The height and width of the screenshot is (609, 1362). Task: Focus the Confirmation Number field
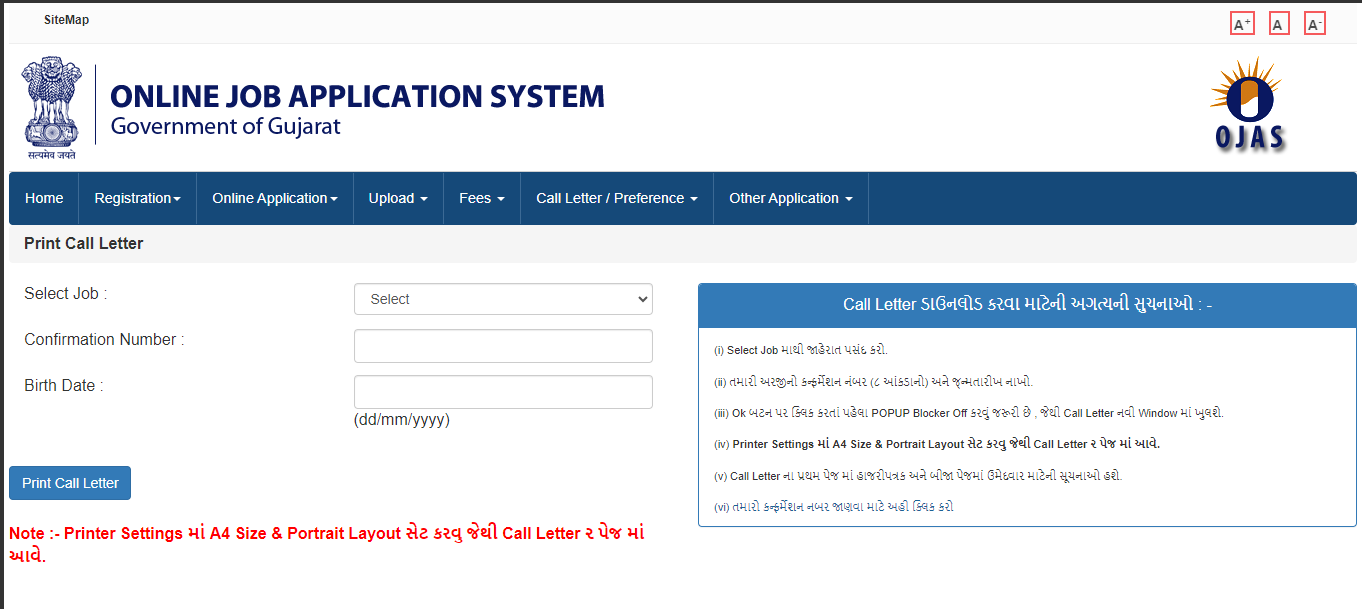coord(503,346)
